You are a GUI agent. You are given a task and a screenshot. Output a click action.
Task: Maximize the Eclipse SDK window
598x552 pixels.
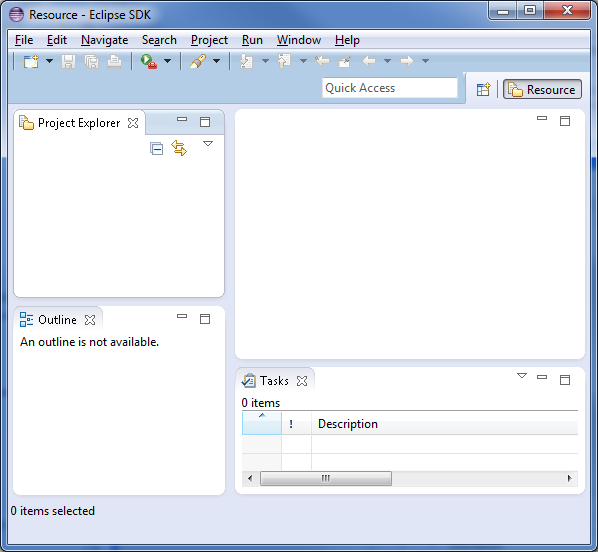tap(530, 11)
